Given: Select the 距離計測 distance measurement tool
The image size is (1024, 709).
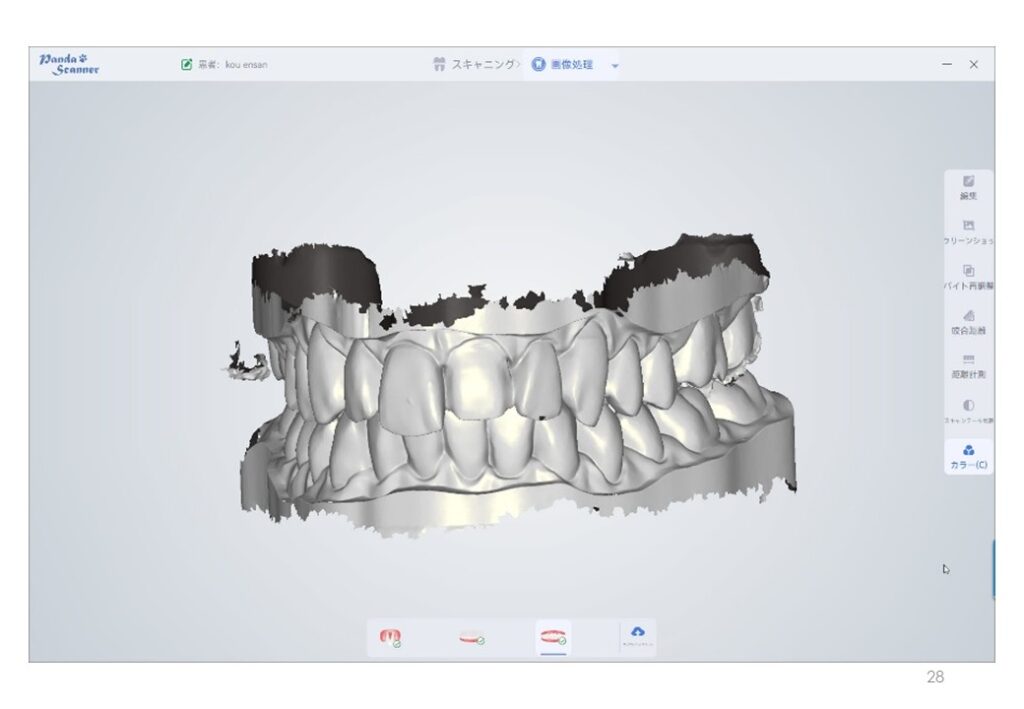Looking at the screenshot, I should click(968, 366).
